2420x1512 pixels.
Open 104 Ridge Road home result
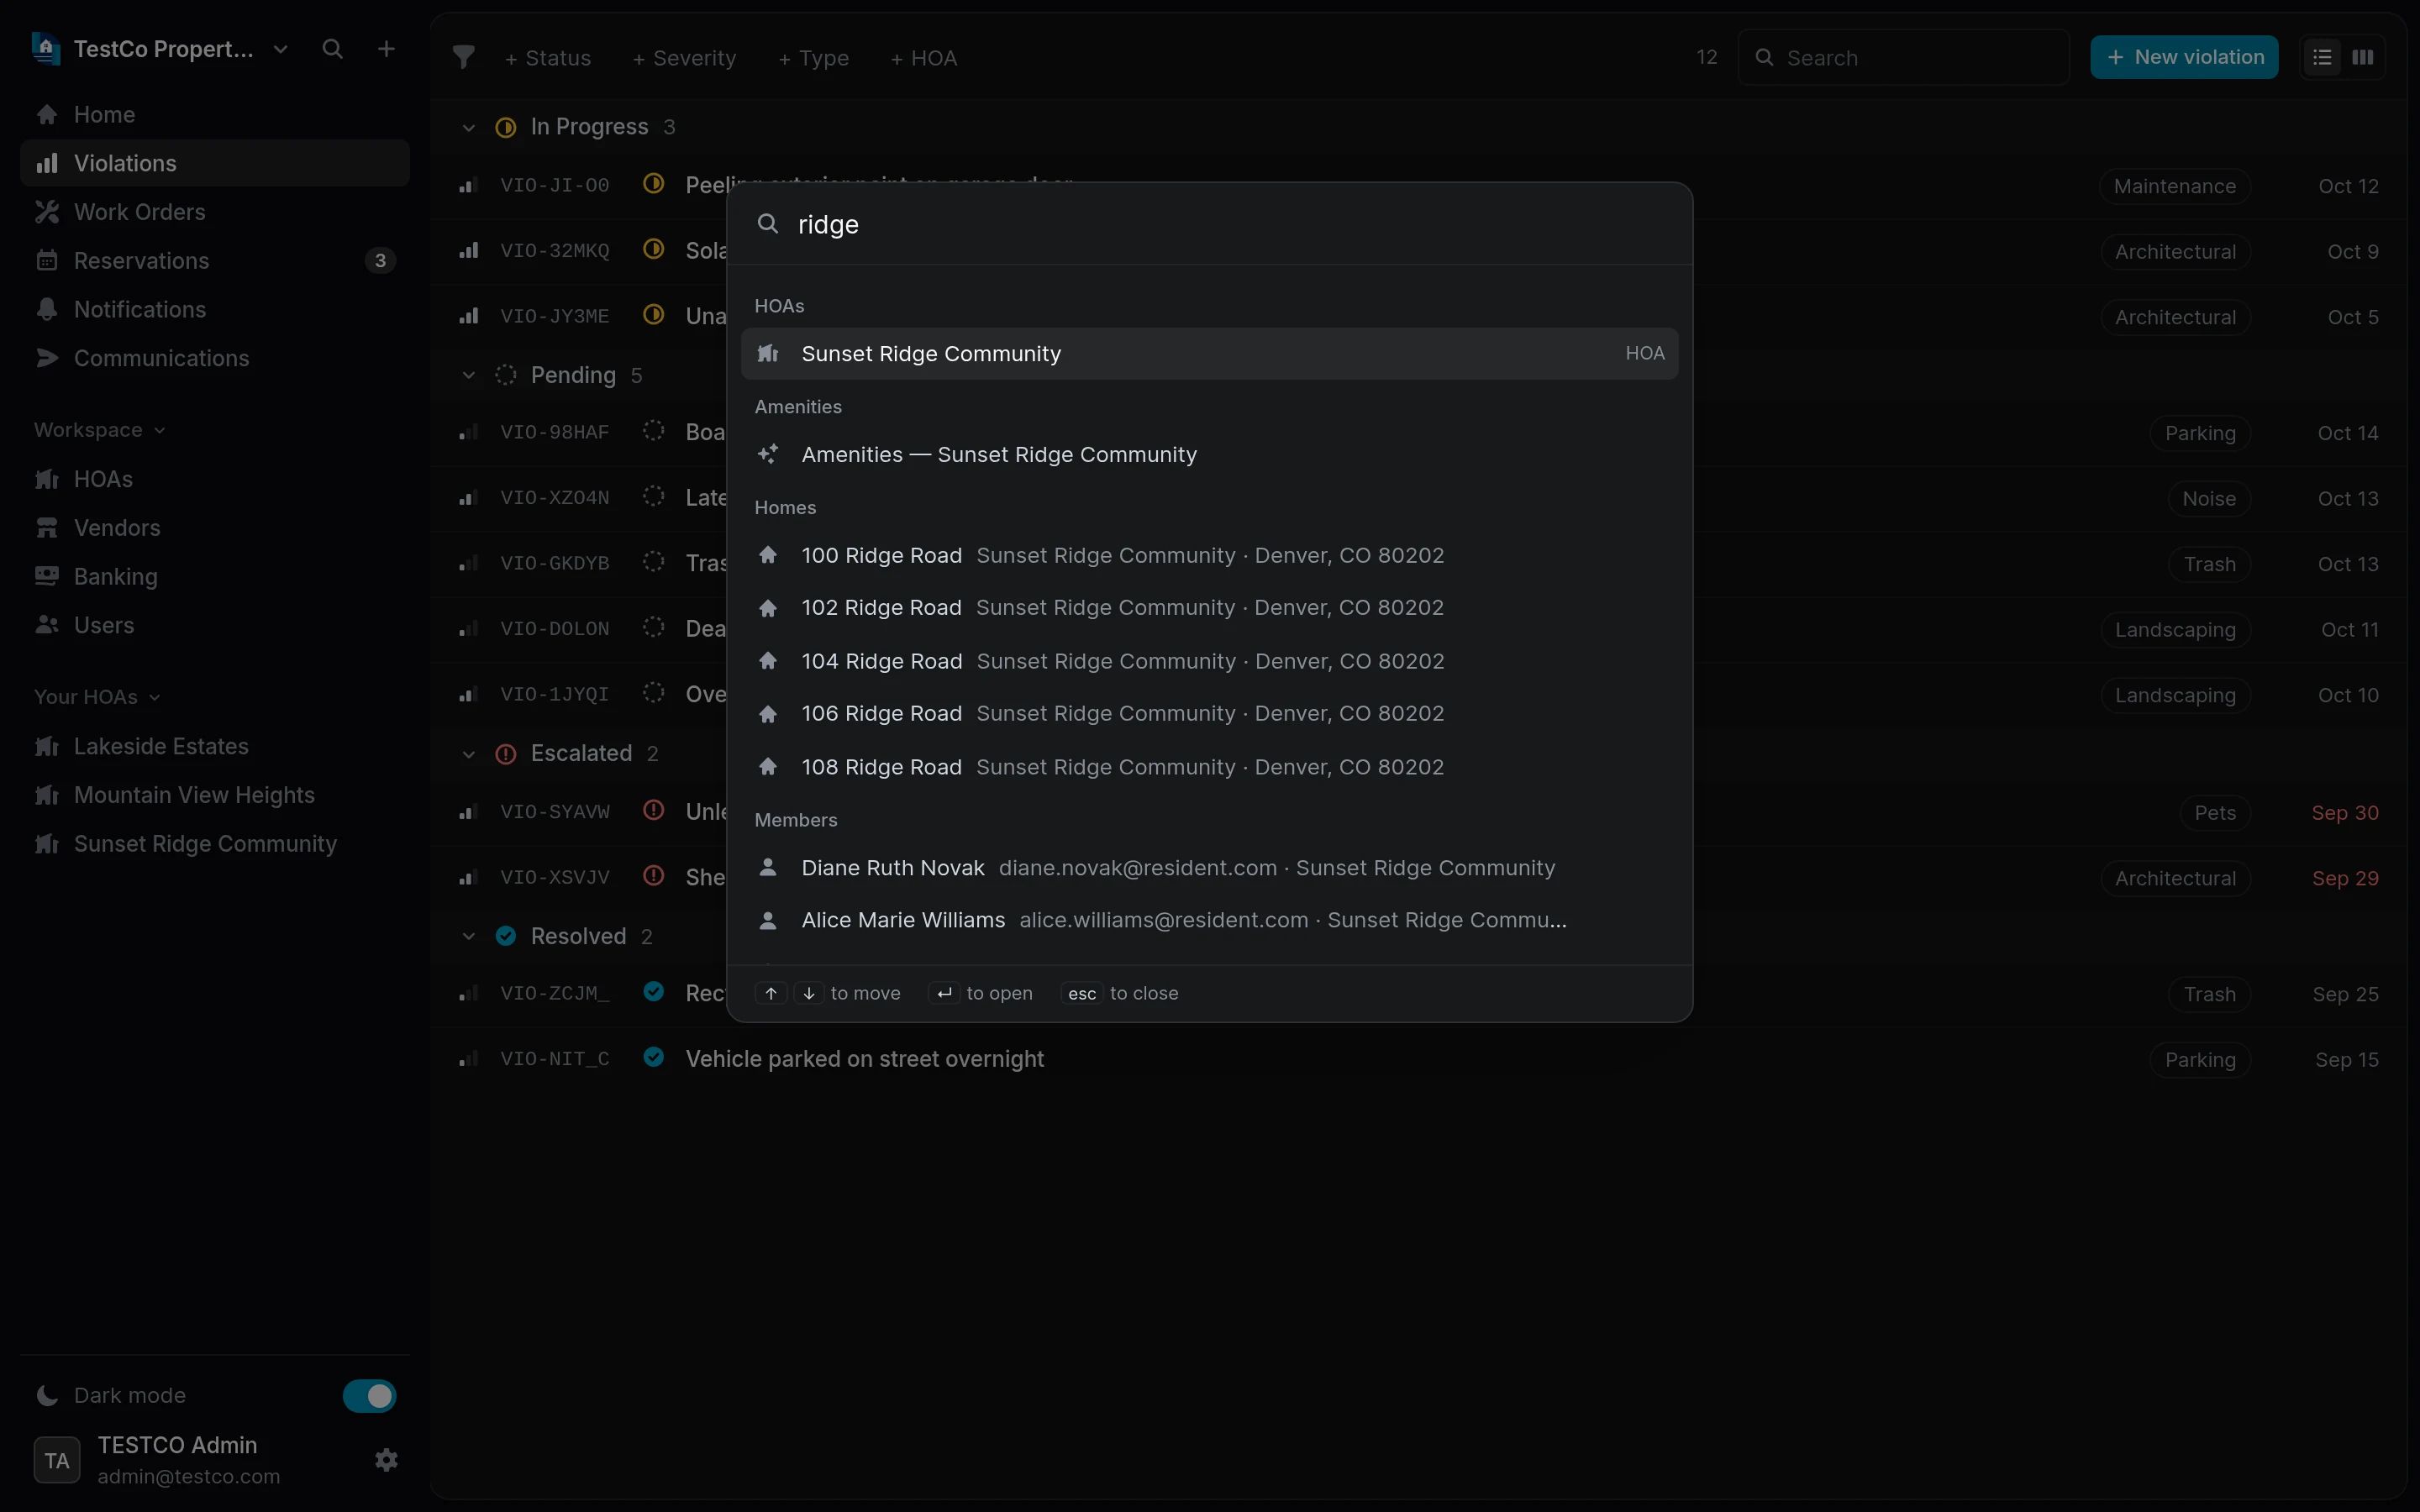coord(1209,661)
